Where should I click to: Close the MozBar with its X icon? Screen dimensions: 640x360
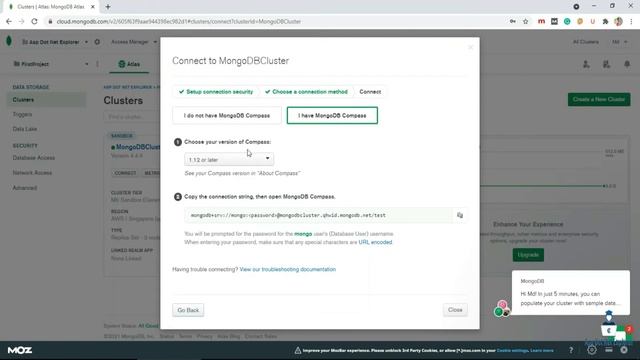coord(624,350)
